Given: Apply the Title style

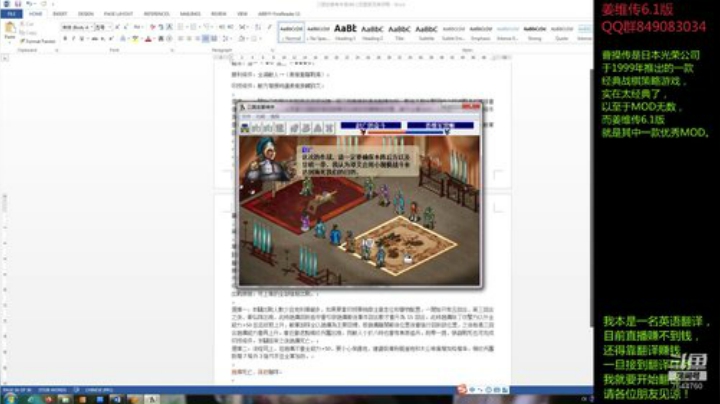Looking at the screenshot, I should pyautogui.click(x=399, y=32).
